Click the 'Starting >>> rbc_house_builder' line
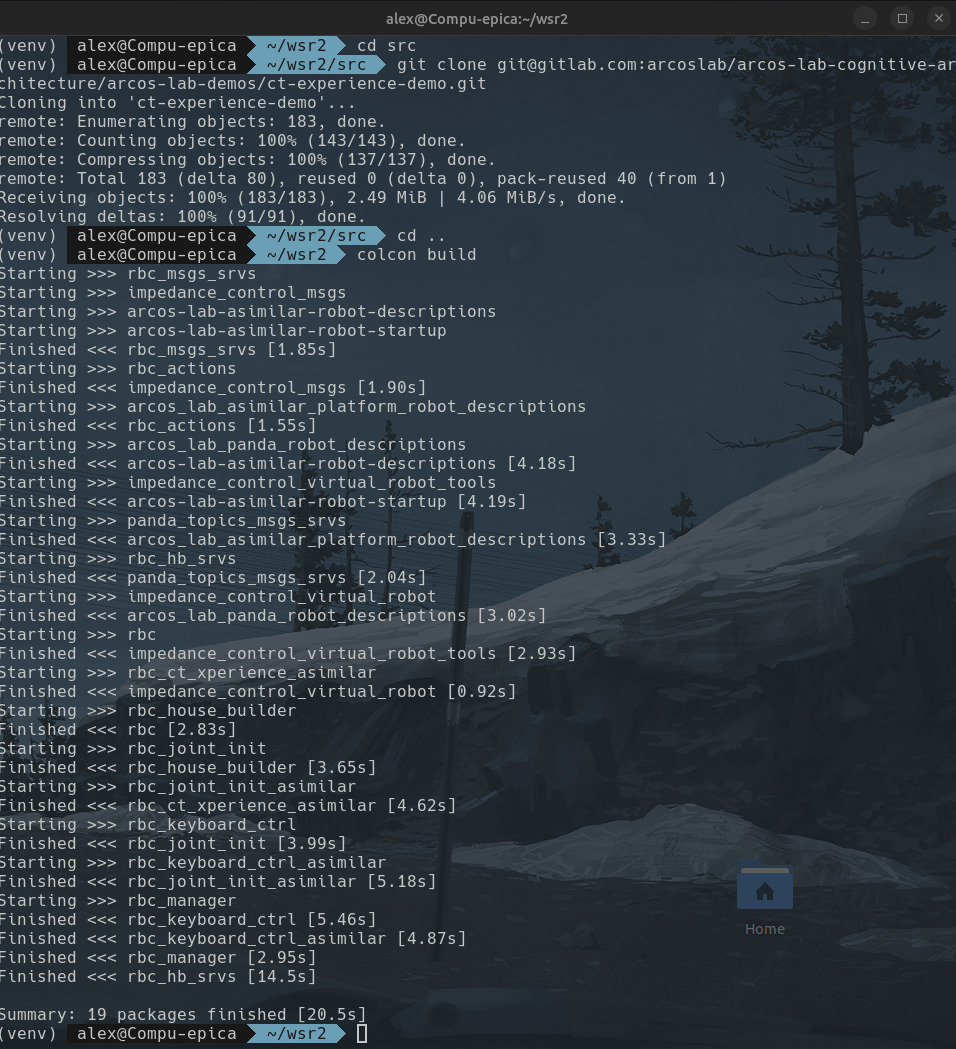 point(147,710)
